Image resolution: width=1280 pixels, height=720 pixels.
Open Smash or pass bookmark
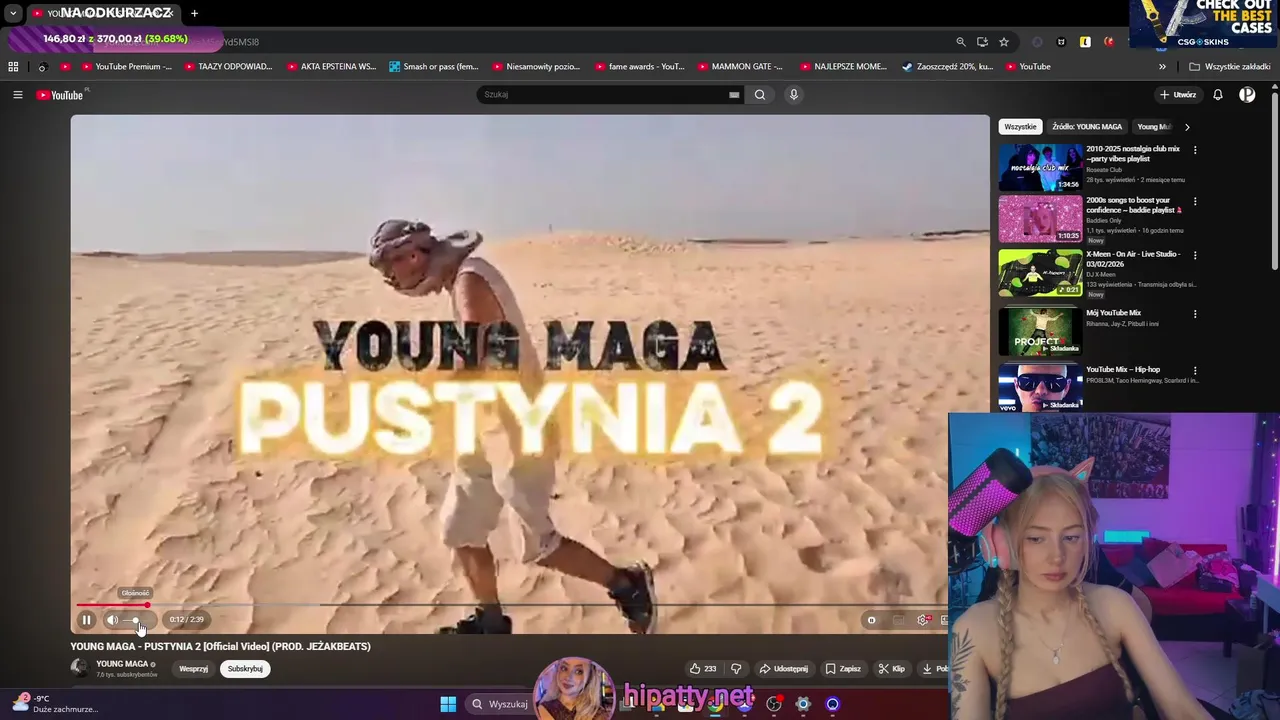pos(433,67)
